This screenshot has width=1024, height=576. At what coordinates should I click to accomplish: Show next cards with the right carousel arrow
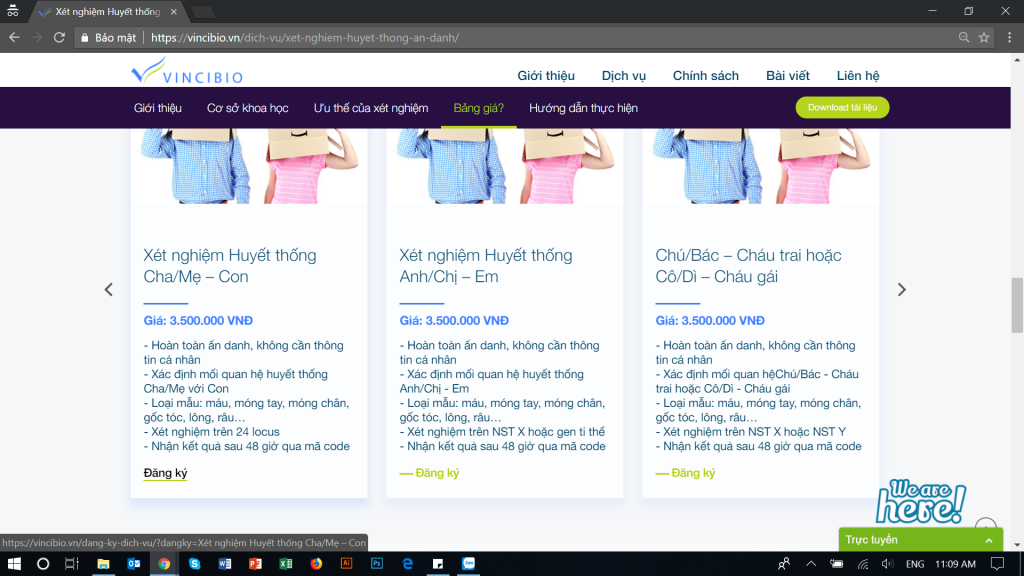(x=901, y=289)
